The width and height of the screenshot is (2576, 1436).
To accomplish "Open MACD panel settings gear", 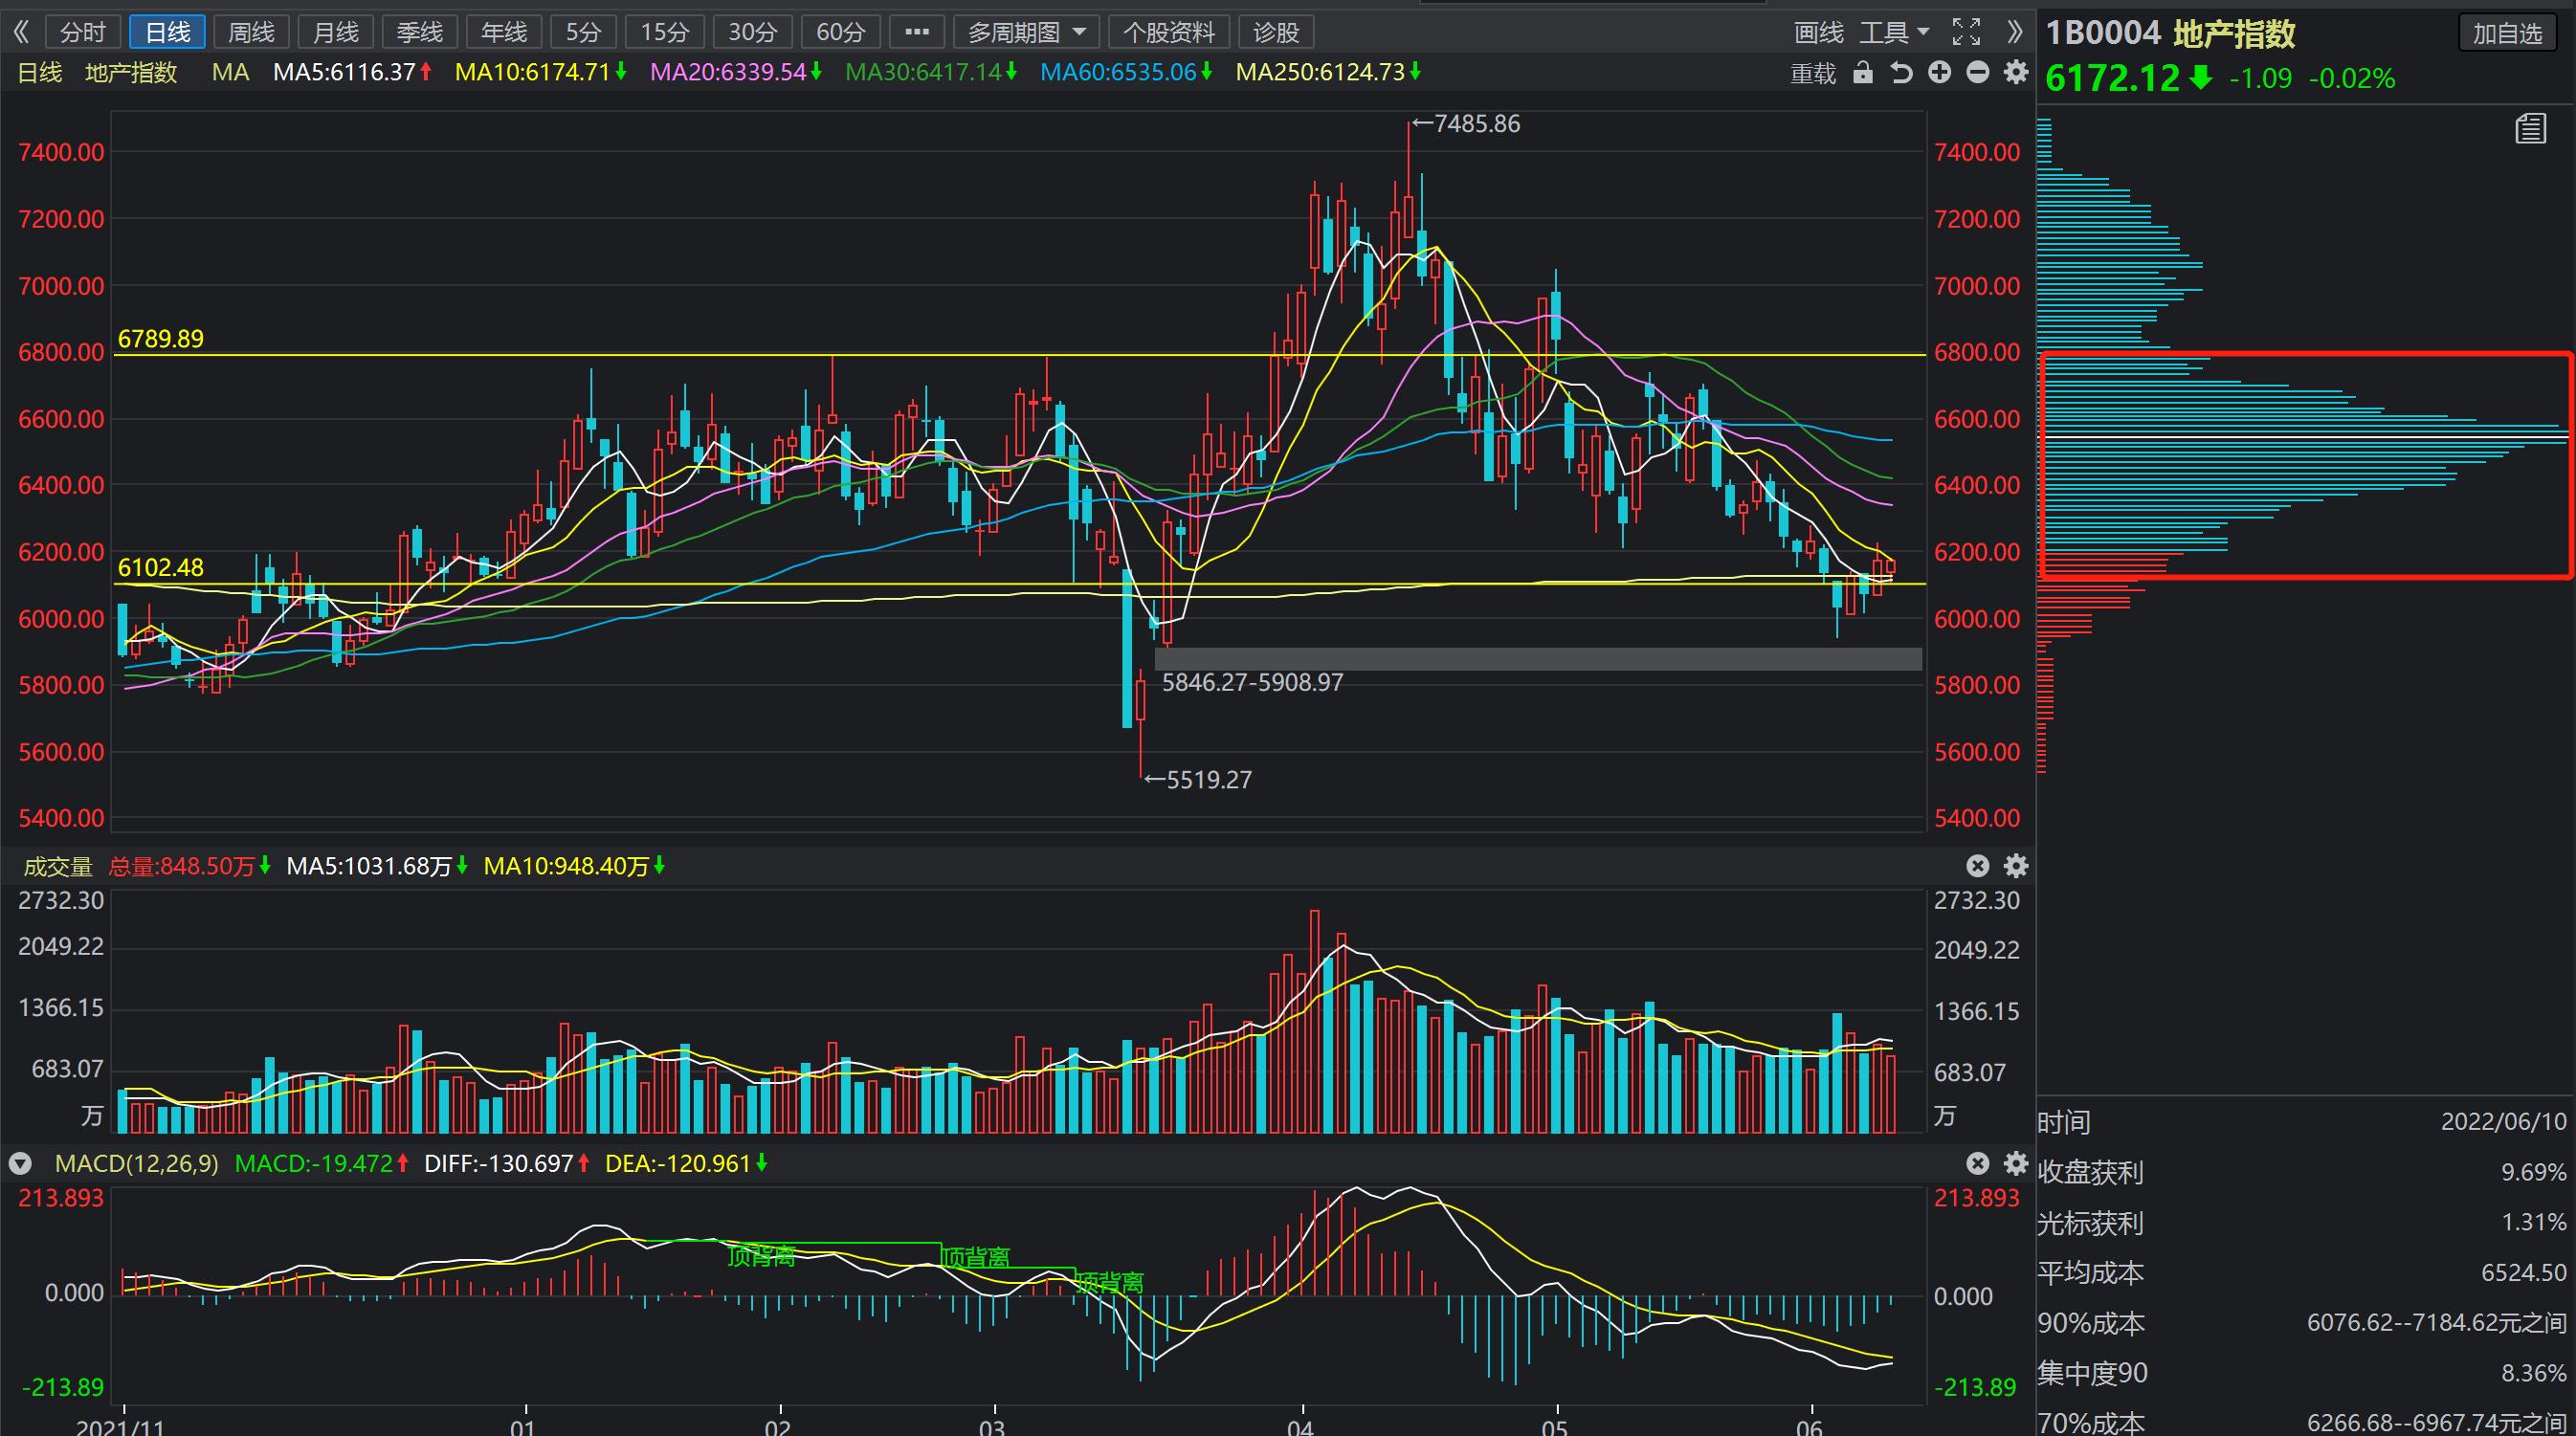I will click(x=2015, y=1163).
